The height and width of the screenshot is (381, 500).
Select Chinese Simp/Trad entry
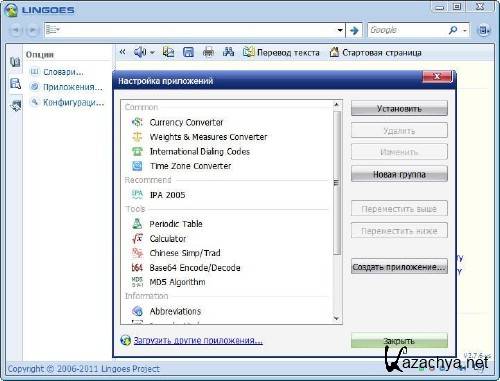[x=185, y=253]
